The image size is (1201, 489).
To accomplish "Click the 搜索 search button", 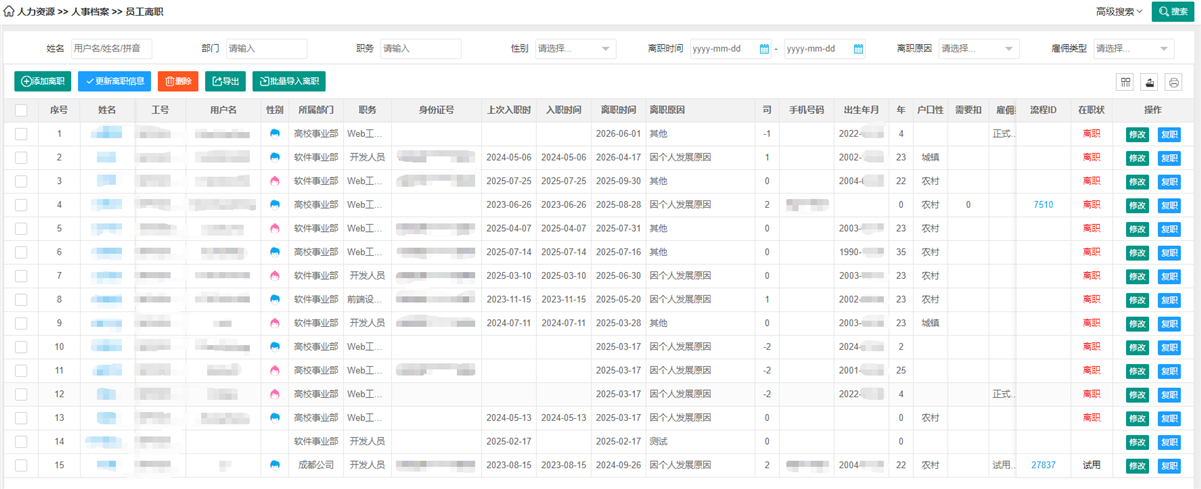I will (x=1174, y=12).
